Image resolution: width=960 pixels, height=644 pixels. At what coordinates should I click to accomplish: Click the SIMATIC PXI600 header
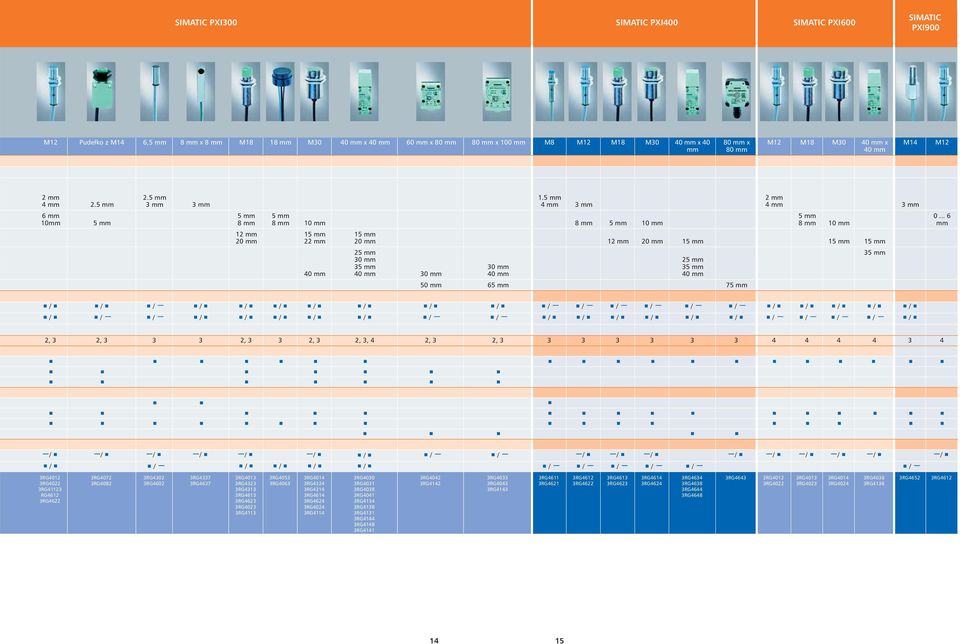point(824,23)
